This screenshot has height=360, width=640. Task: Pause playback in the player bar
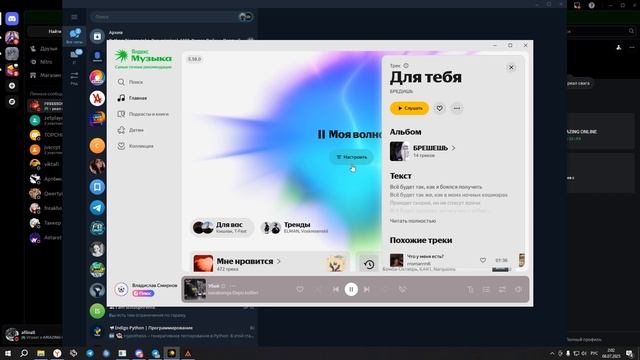tap(351, 289)
